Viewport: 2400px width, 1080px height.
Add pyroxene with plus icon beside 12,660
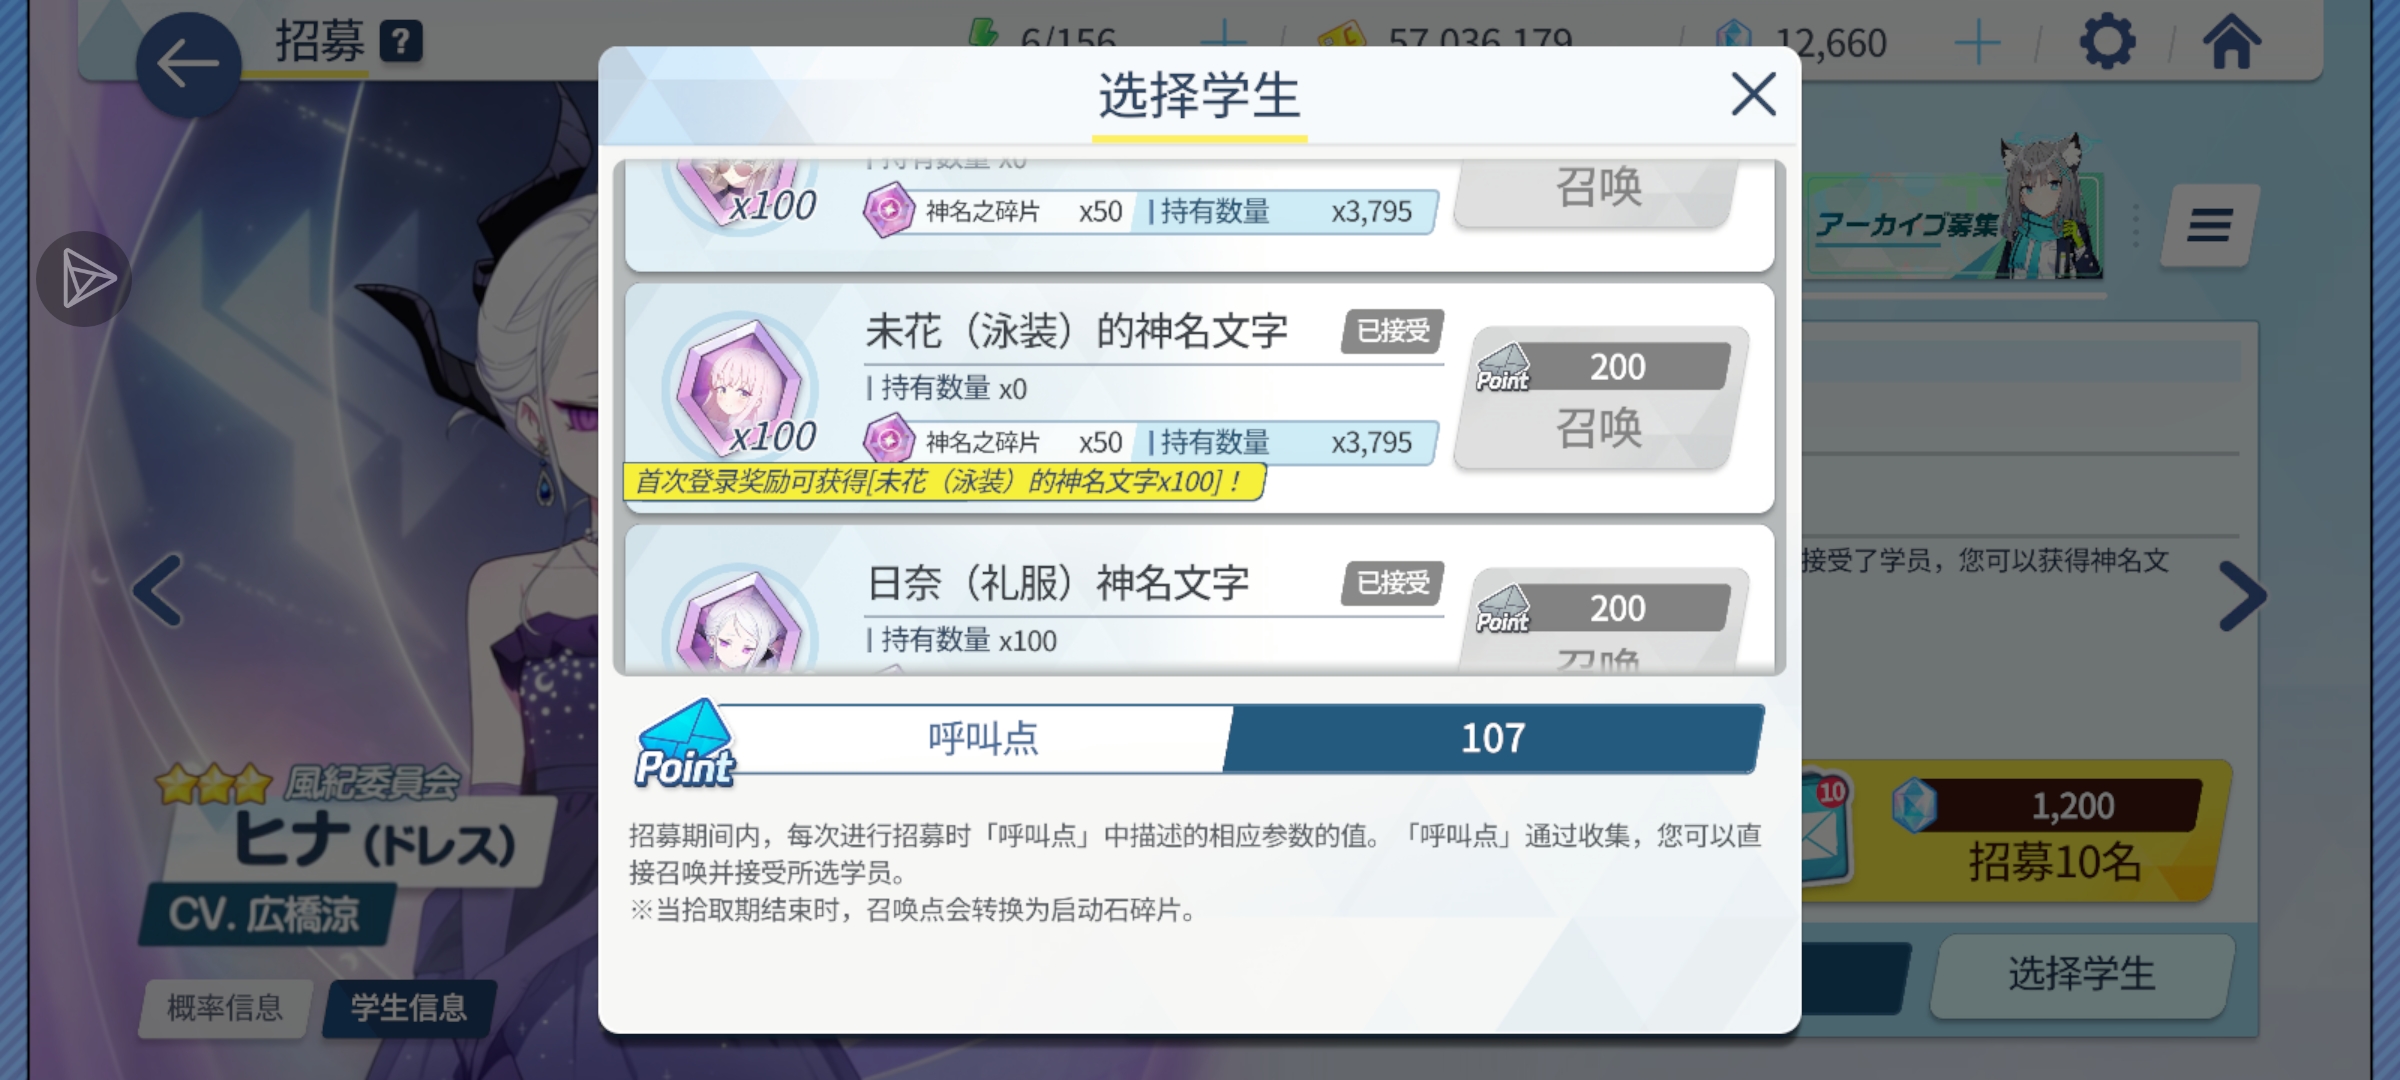[1977, 44]
